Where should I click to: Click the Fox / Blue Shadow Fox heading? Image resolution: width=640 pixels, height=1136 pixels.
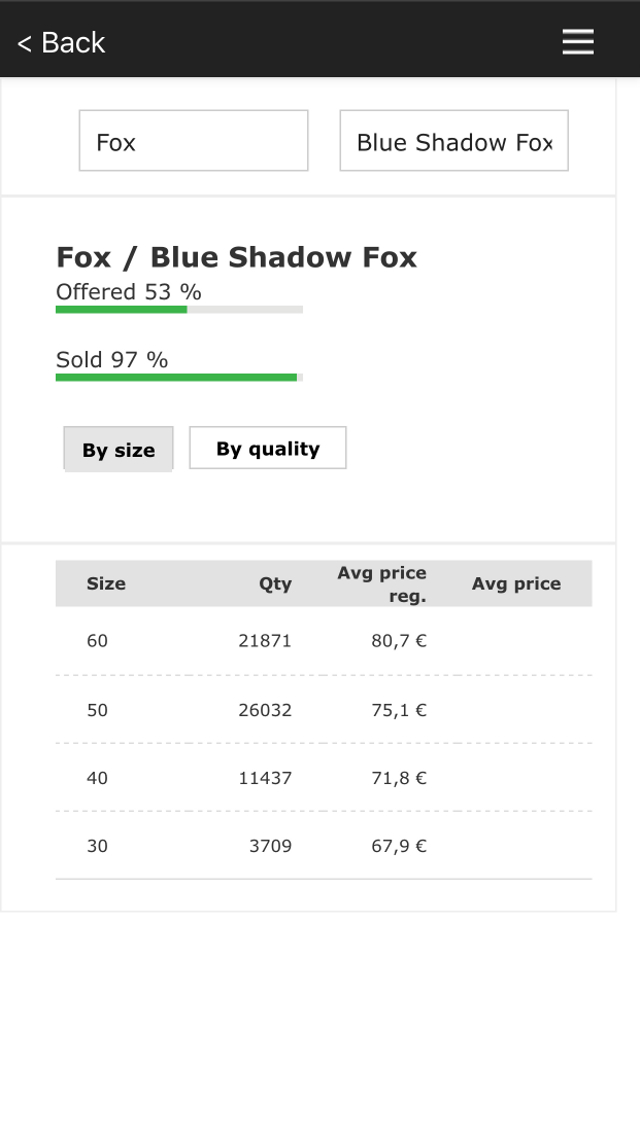[x=236, y=257]
